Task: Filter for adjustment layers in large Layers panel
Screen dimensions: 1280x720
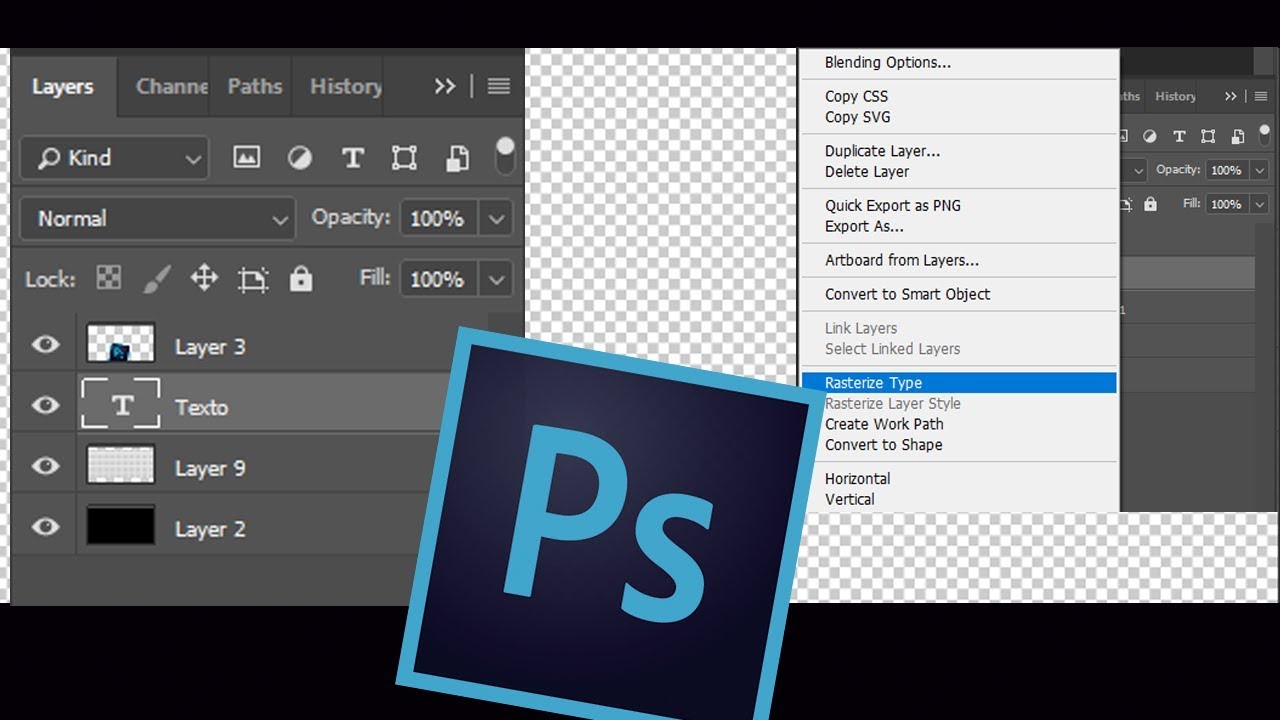Action: [300, 158]
